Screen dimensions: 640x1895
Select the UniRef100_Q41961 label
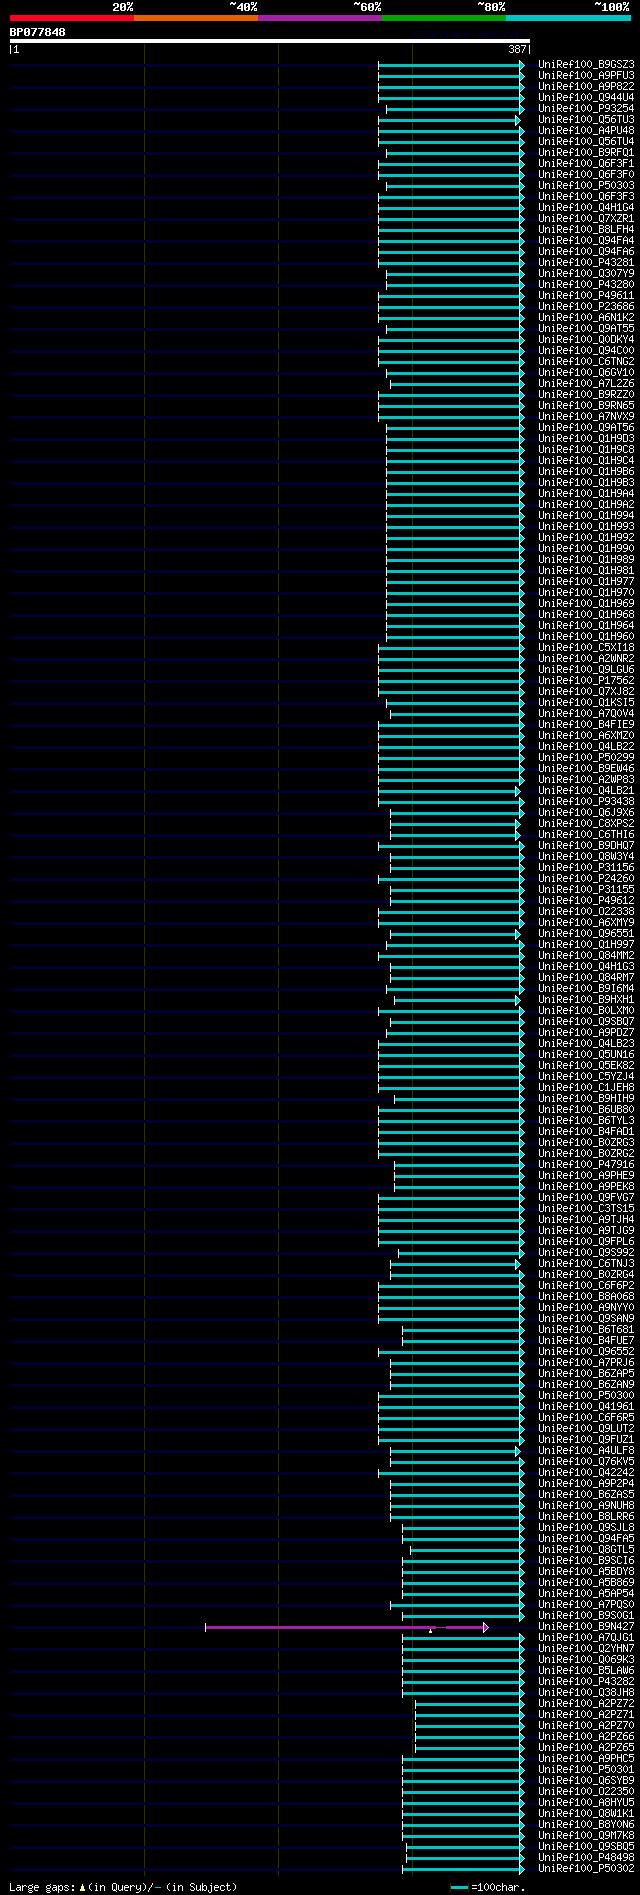pos(586,1406)
